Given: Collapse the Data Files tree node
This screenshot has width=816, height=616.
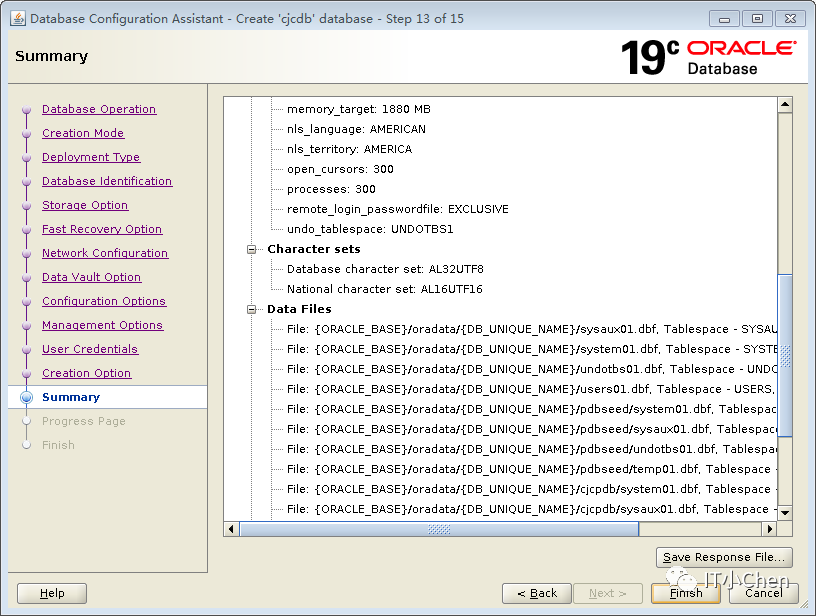Looking at the screenshot, I should (x=251, y=309).
